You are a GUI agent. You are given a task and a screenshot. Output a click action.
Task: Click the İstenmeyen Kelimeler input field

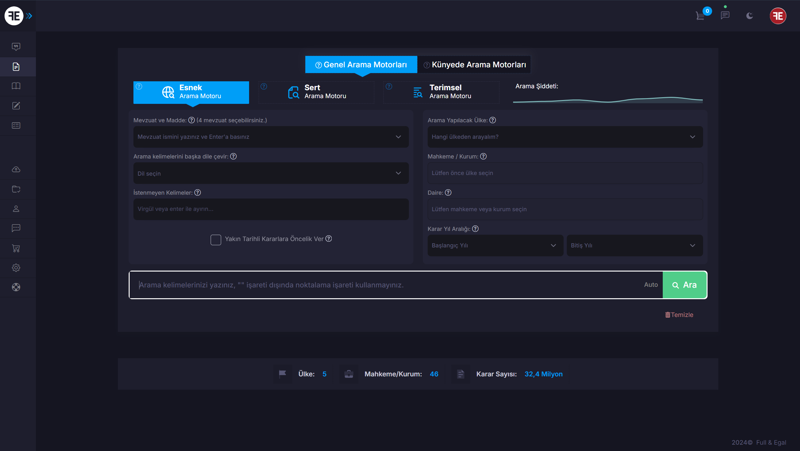point(270,209)
